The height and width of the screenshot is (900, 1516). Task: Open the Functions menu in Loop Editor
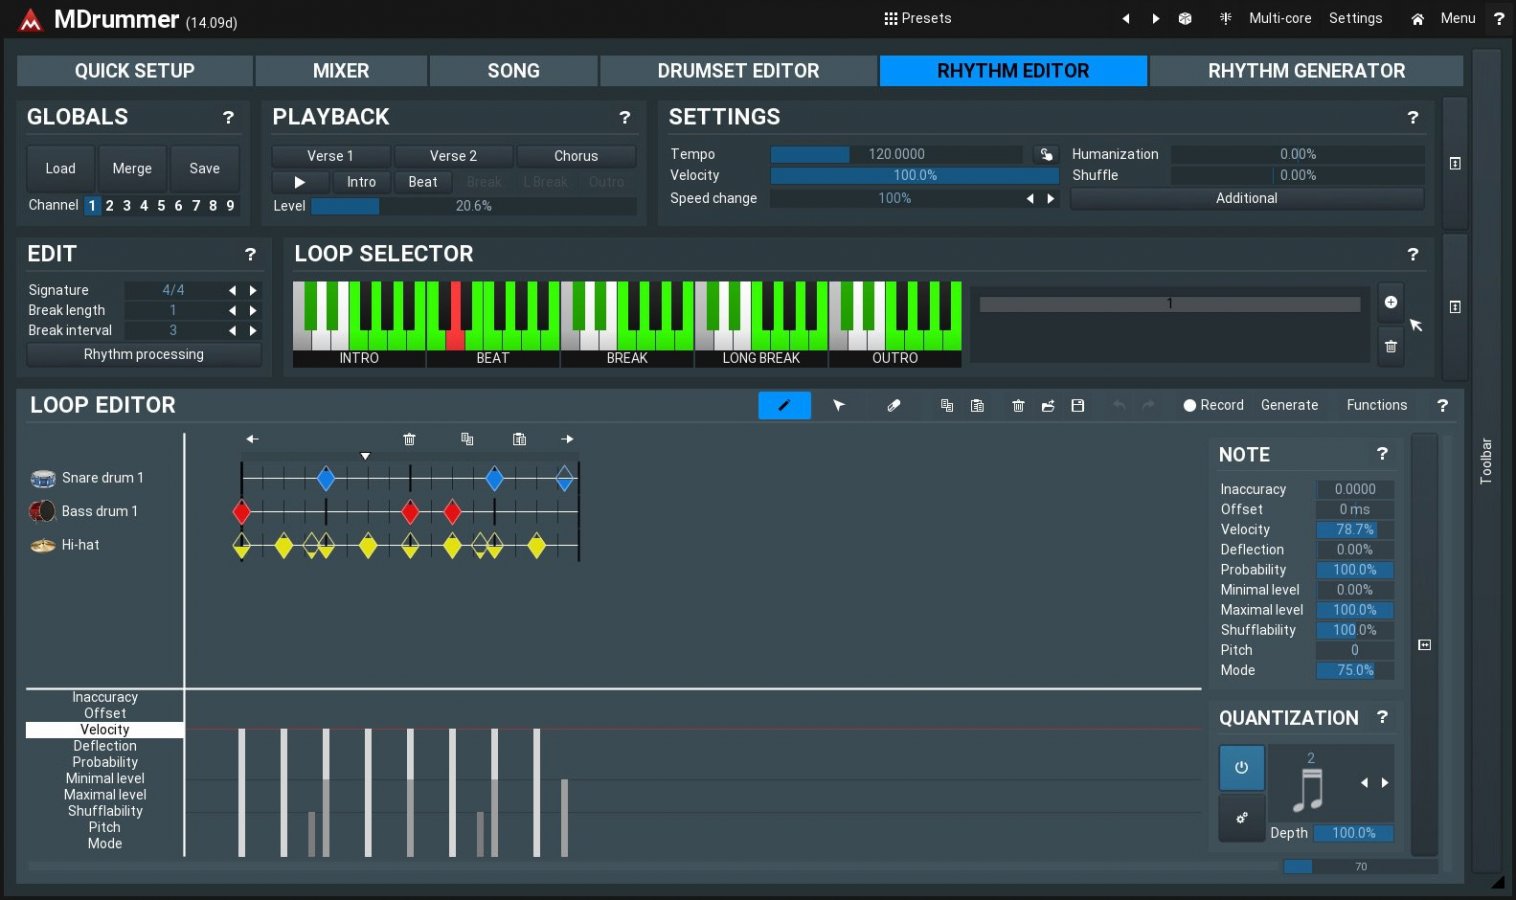click(1376, 405)
